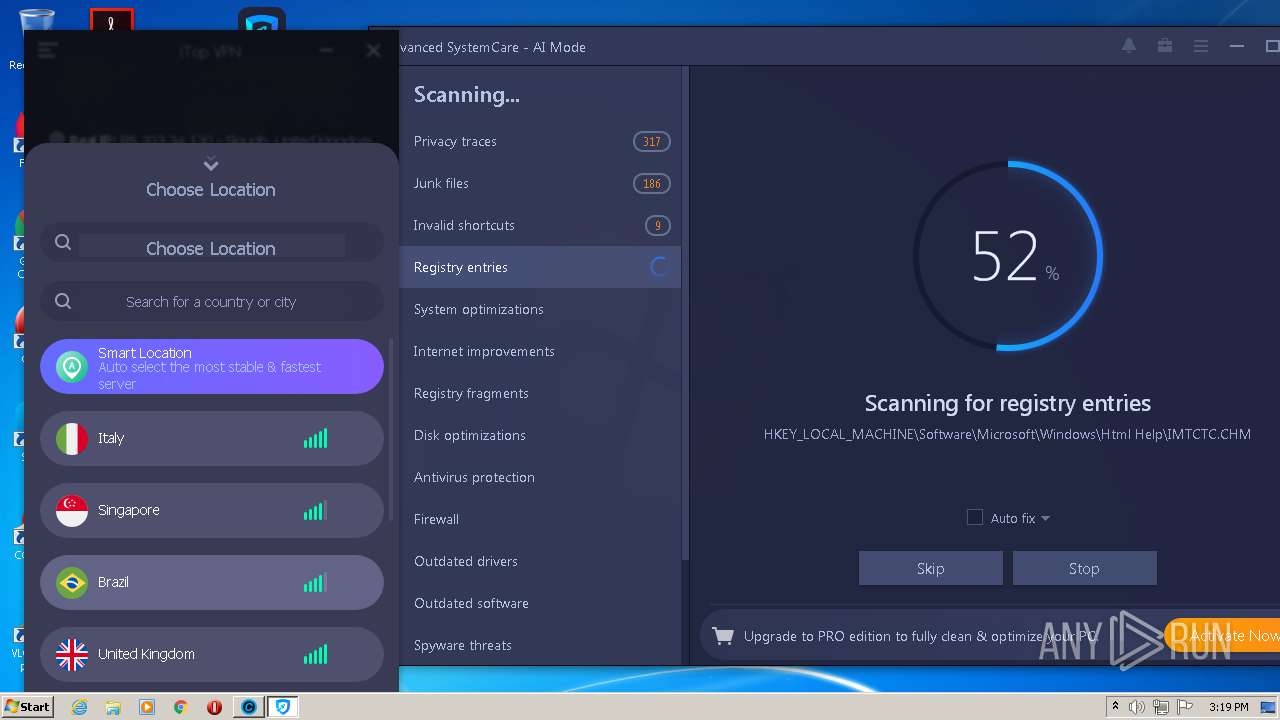The width and height of the screenshot is (1280, 720).
Task: Open the toolbox briefcase icon in SystemCare
Action: 1165,46
